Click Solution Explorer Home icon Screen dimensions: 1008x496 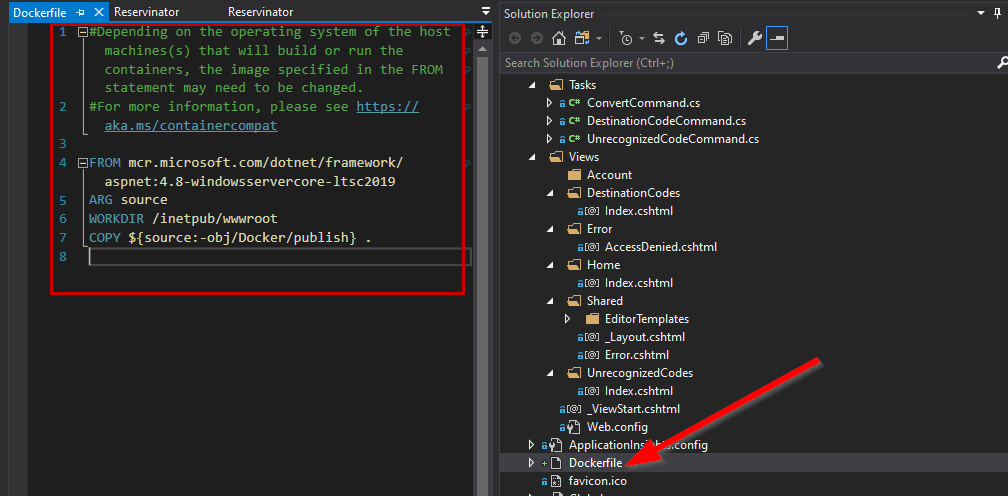559,39
